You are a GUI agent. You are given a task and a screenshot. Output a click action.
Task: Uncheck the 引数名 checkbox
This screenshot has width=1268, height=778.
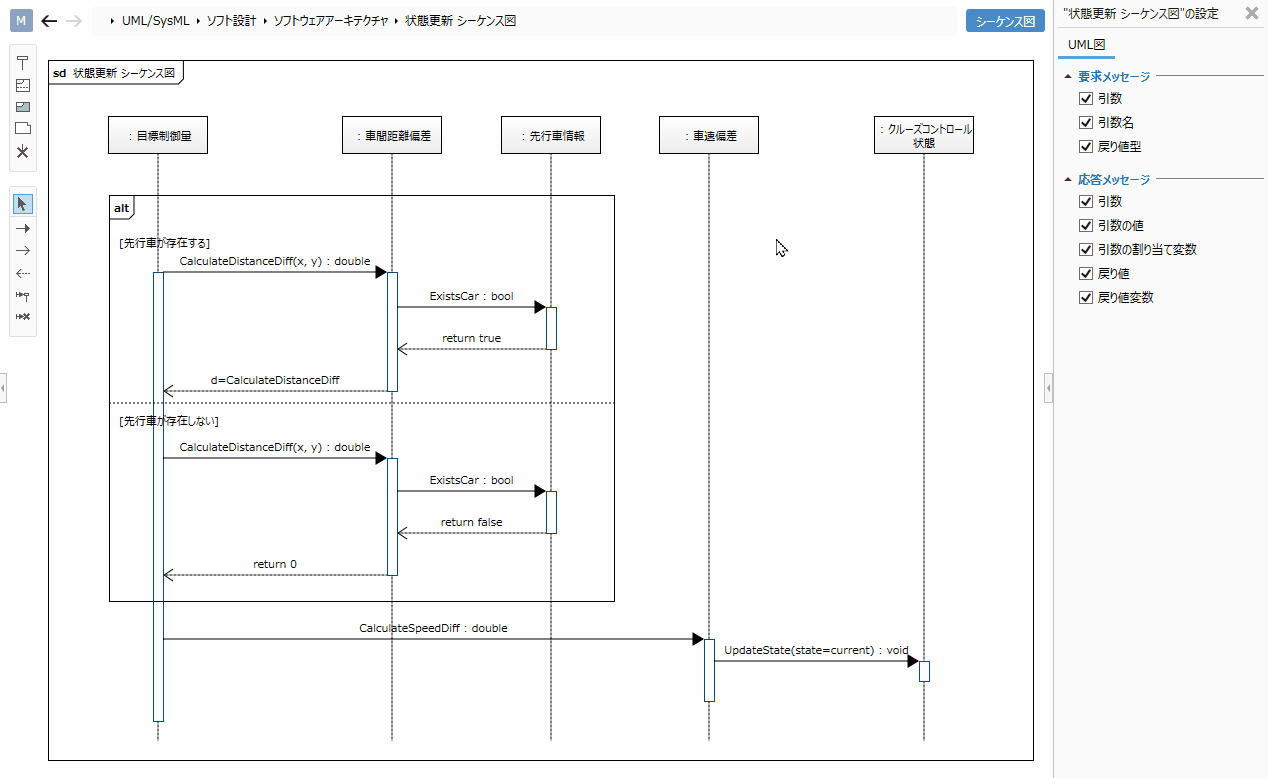point(1085,122)
